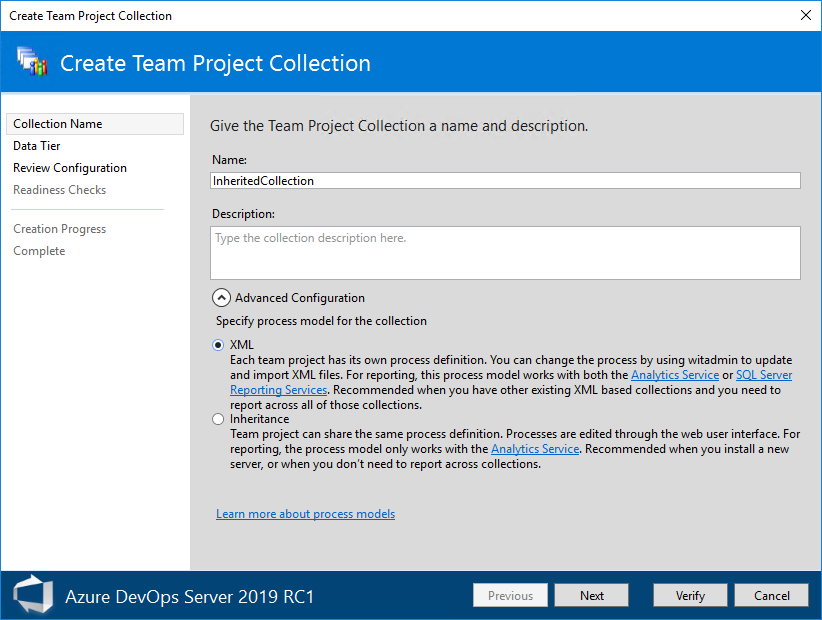The height and width of the screenshot is (620, 822).
Task: Open the Data Tier wizard step
Action: click(37, 146)
